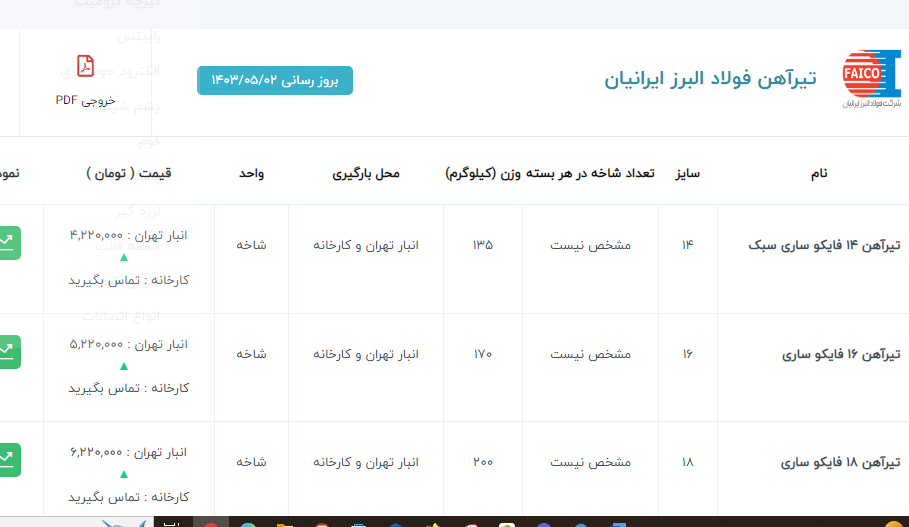
Task: Click the بروز رسانی ۱۴۰۳/۰۵/۰۲ update badge
Action: [275, 80]
